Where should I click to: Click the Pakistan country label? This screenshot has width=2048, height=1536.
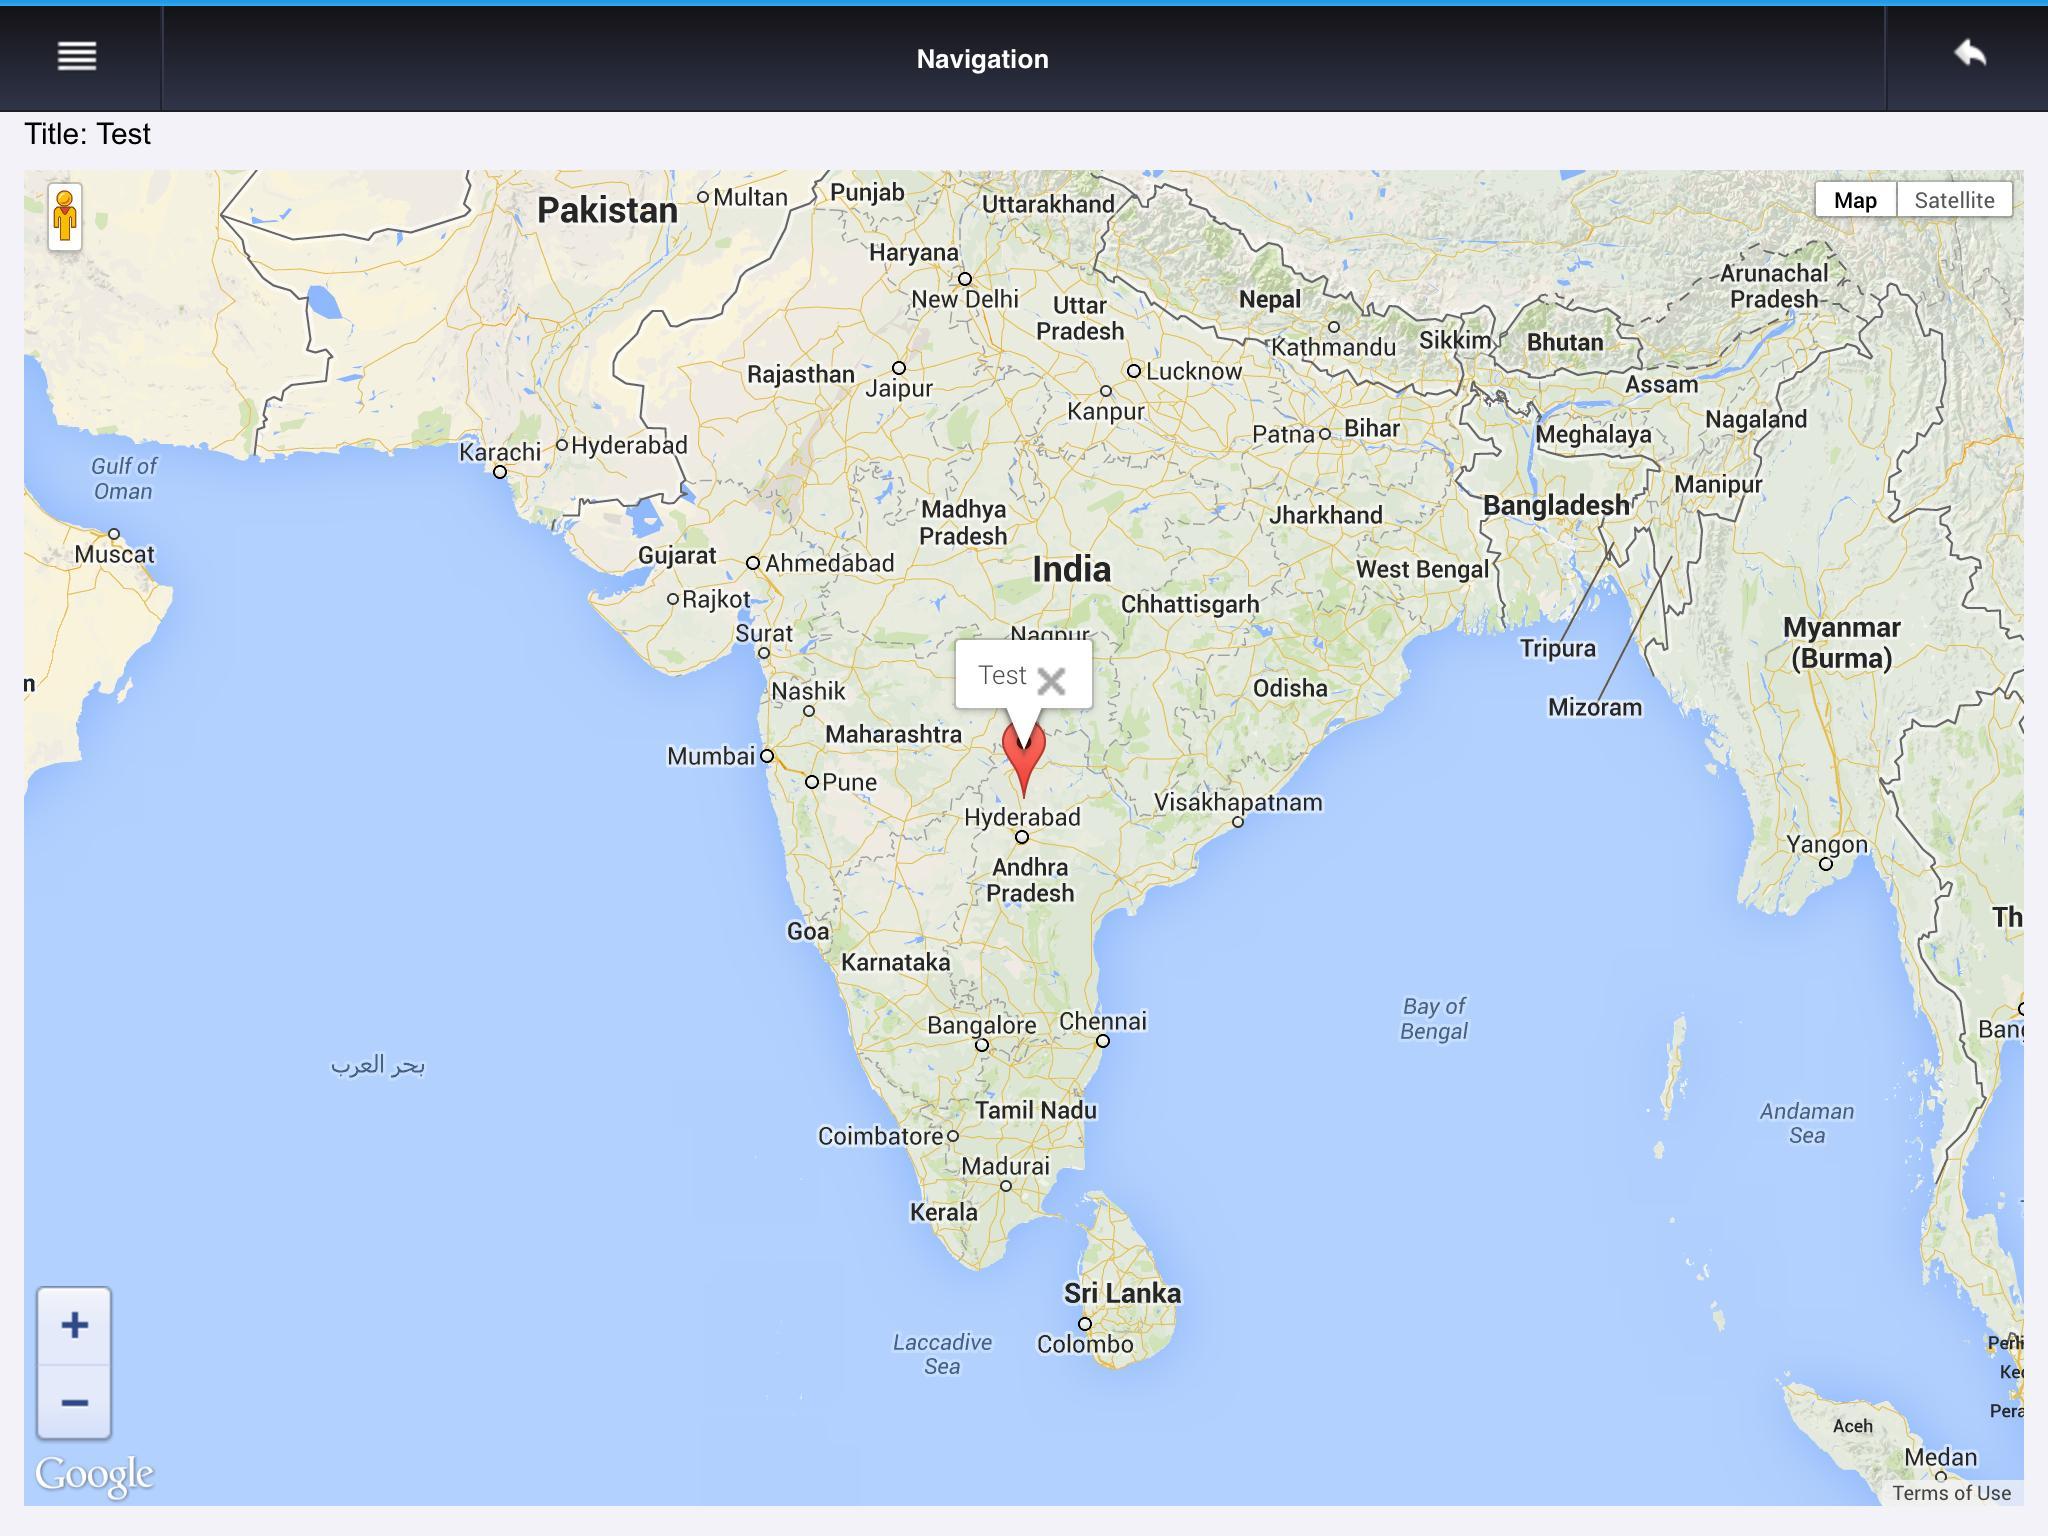[607, 210]
